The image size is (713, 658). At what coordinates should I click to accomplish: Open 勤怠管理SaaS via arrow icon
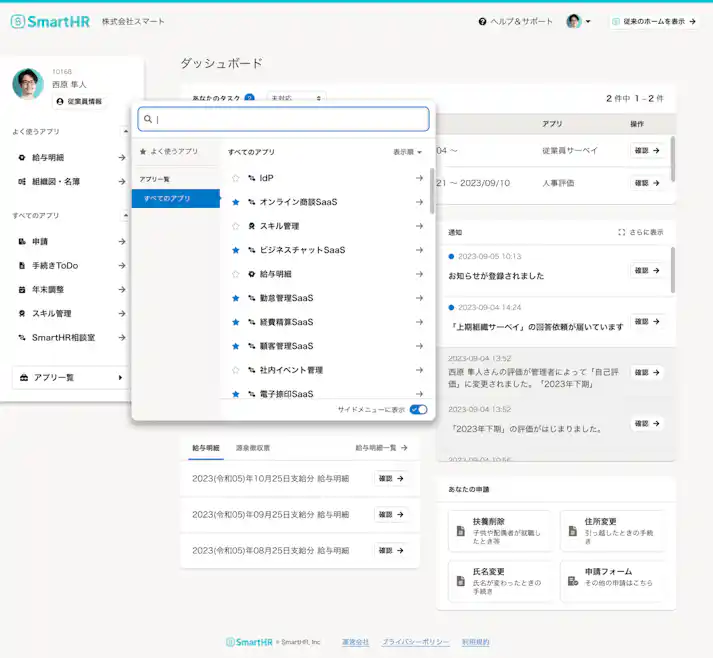[x=419, y=298]
